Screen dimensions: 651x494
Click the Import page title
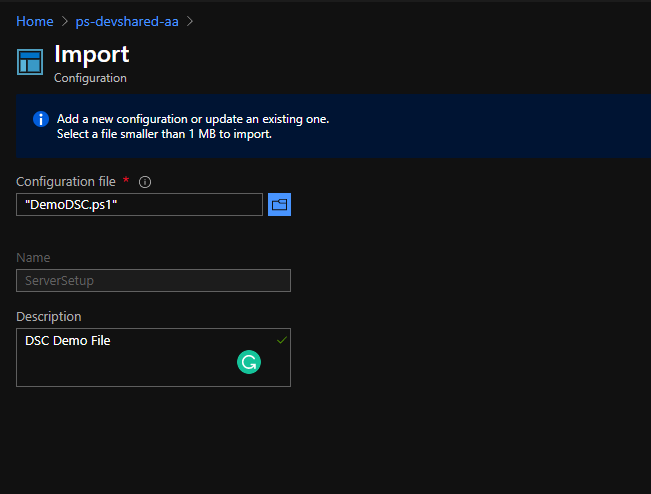91,54
